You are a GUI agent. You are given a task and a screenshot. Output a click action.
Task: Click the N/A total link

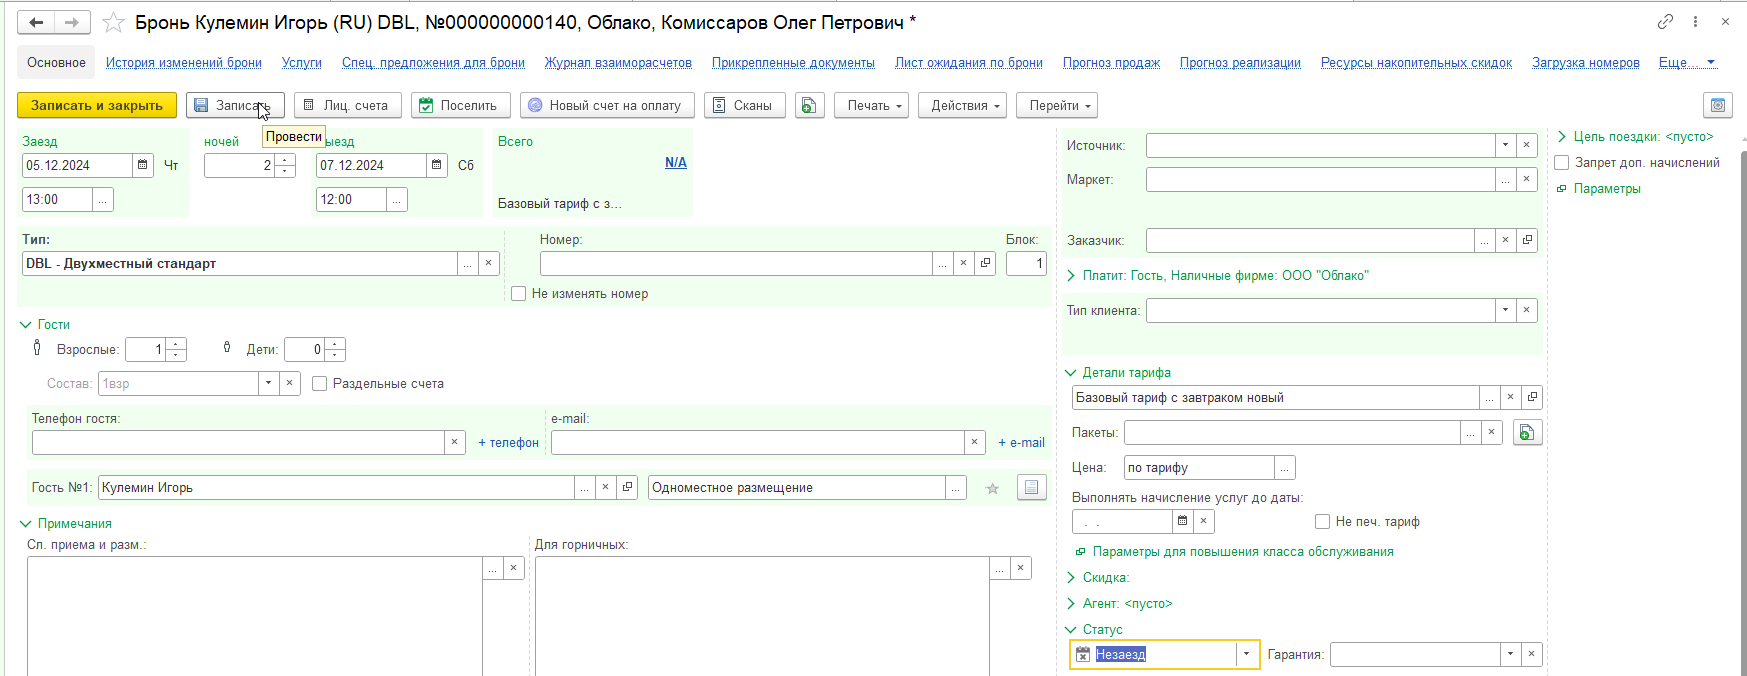coord(676,162)
